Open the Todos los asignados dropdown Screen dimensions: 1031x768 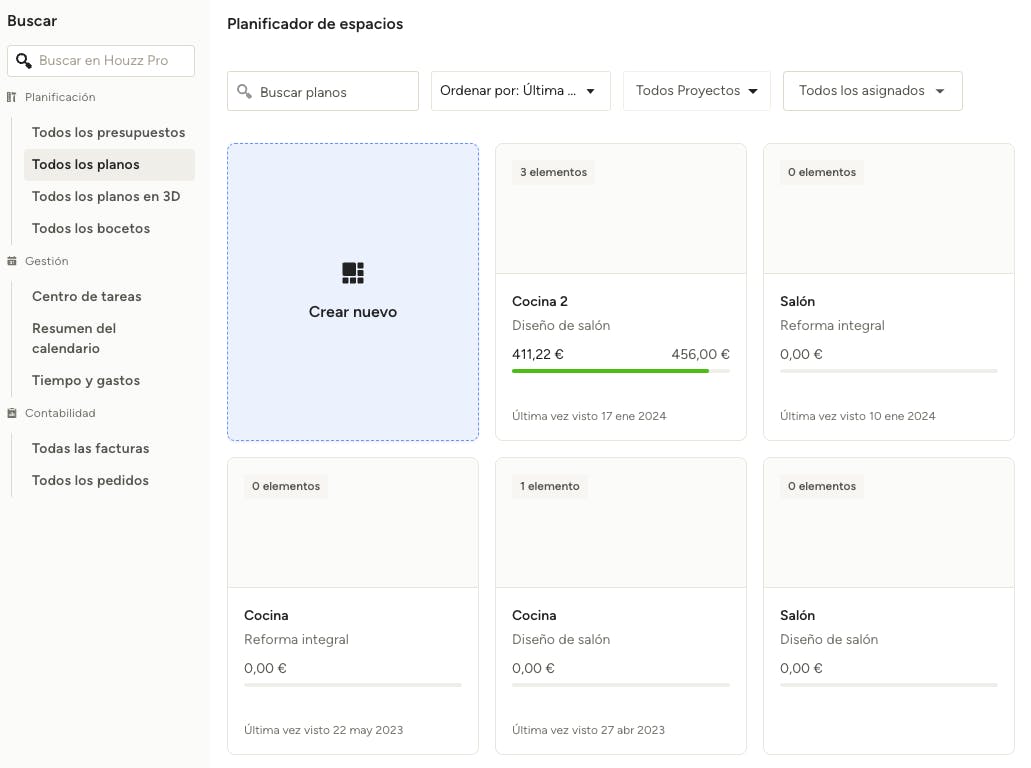pos(872,91)
